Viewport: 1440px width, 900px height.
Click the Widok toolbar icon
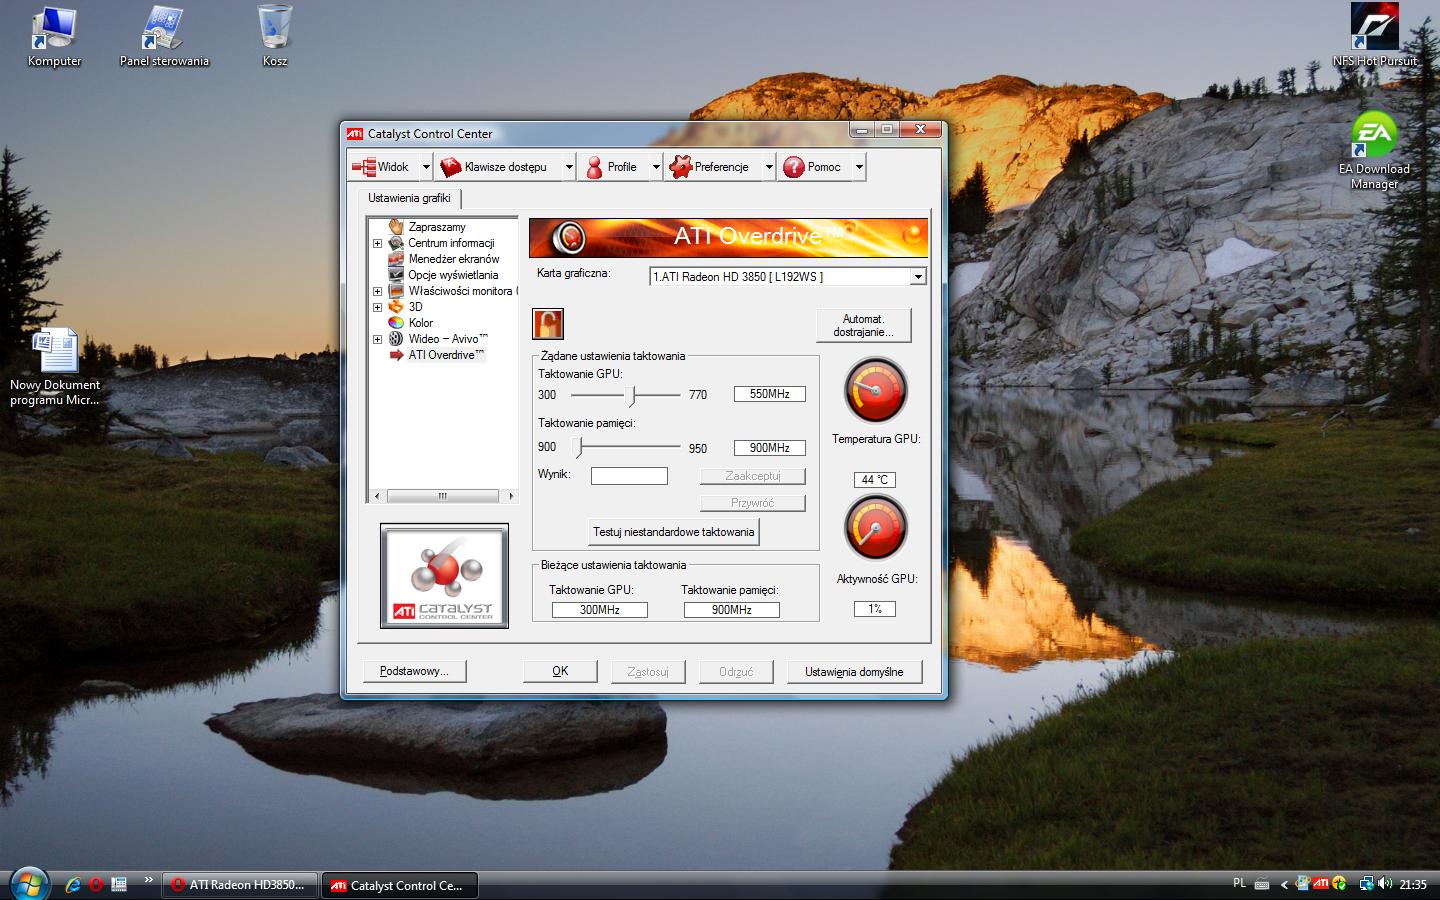click(364, 167)
